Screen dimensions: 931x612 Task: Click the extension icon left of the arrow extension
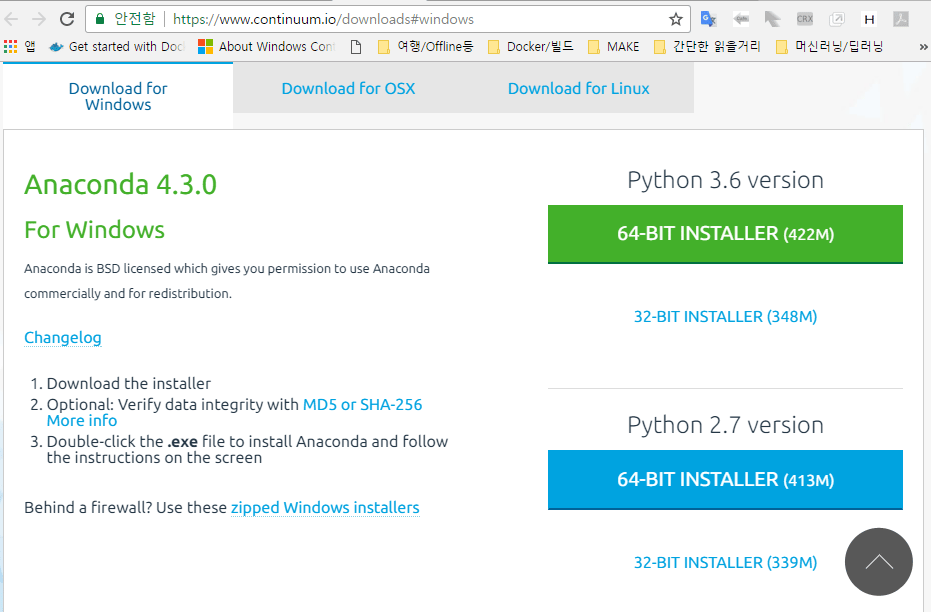pos(741,19)
